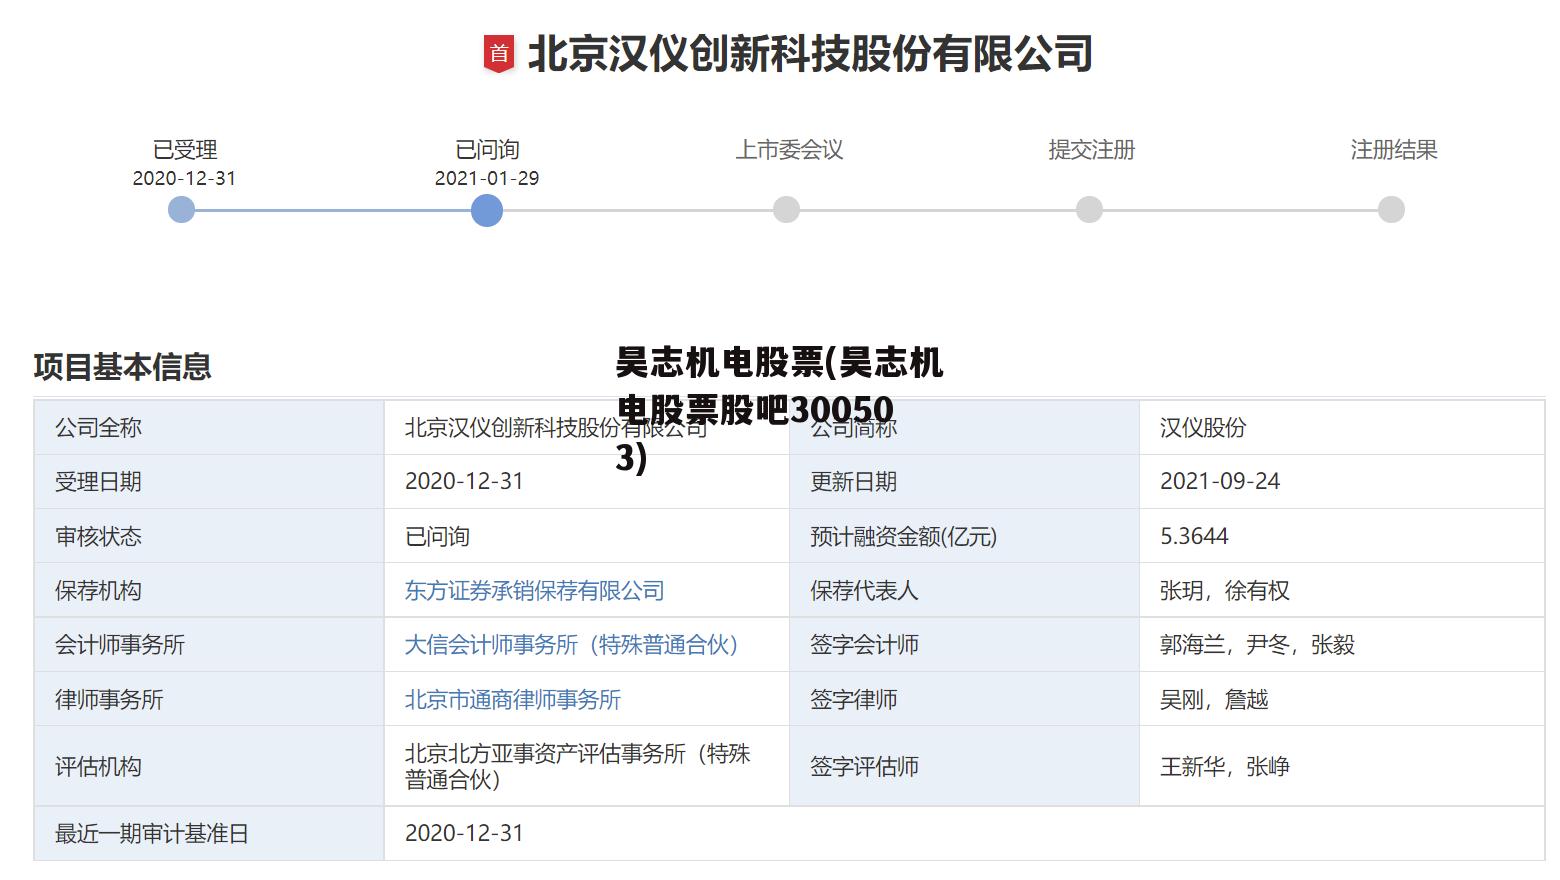Click the 上市委会议 timeline node dot
This screenshot has width=1560, height=880.
click(x=787, y=210)
